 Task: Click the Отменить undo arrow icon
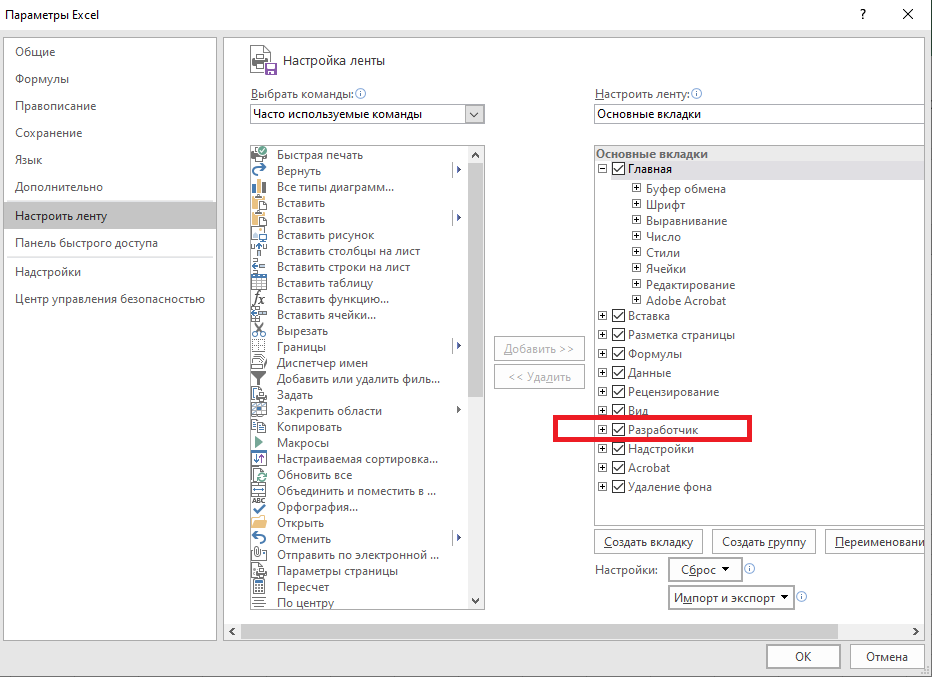coord(259,539)
